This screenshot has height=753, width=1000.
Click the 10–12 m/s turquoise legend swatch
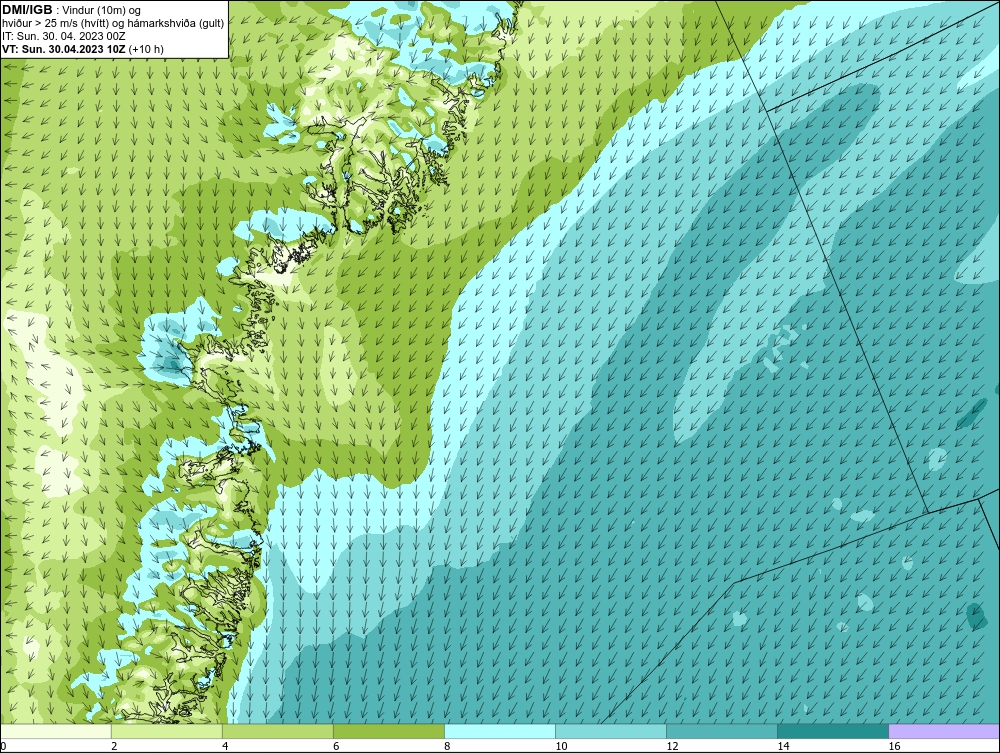point(610,731)
